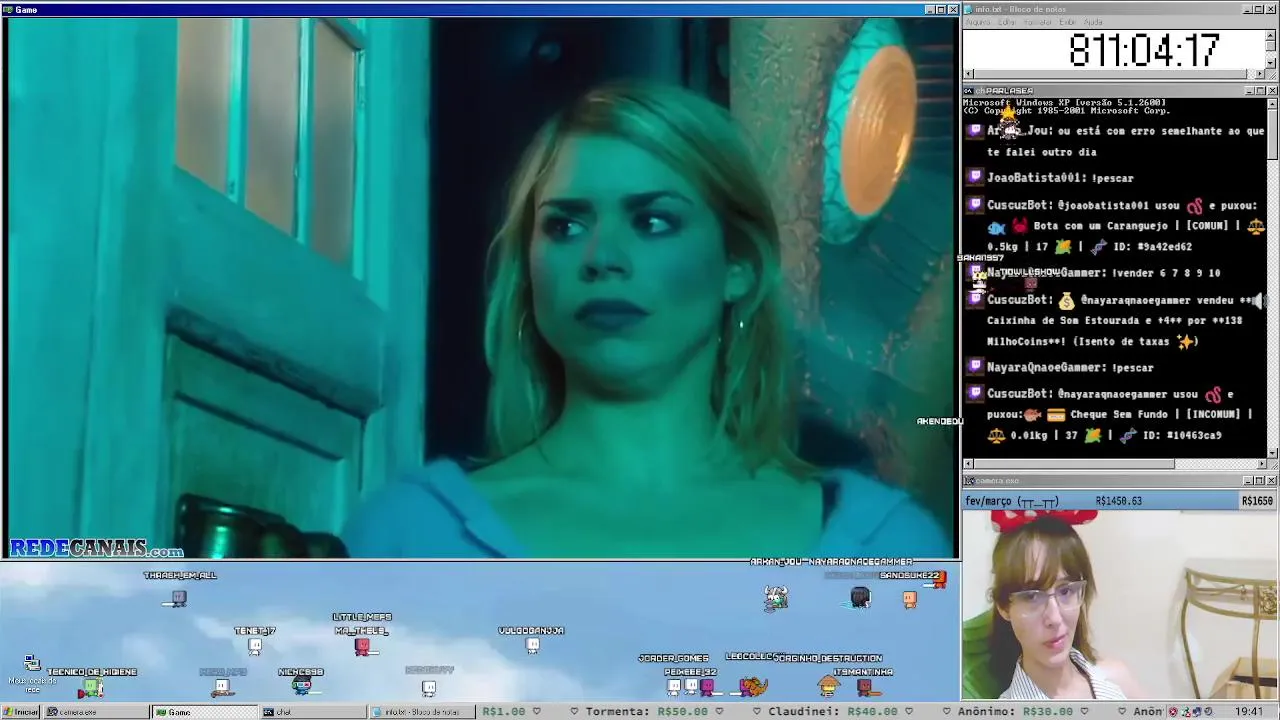Click R$1650 goal value in camera window
This screenshot has height=720, width=1280.
1257,501
